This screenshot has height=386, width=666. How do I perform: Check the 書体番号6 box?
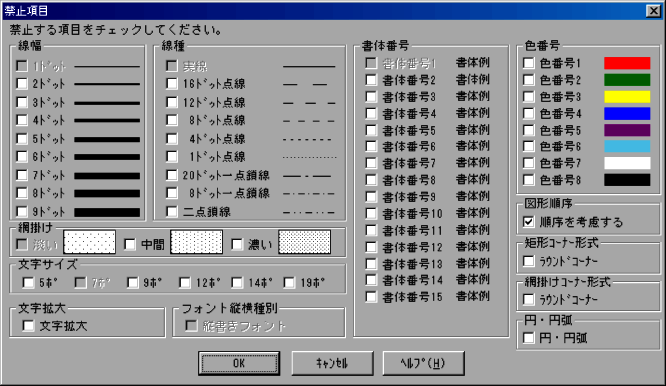(x=371, y=147)
